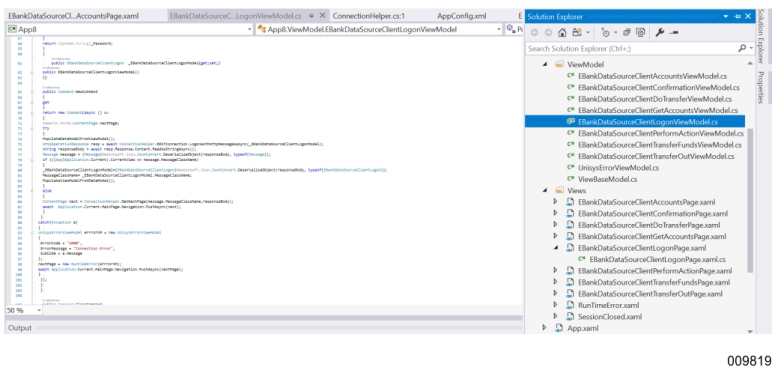Switch to the ConnectionHelper.cs:1 tab
This screenshot has width=778, height=379.
click(369, 16)
